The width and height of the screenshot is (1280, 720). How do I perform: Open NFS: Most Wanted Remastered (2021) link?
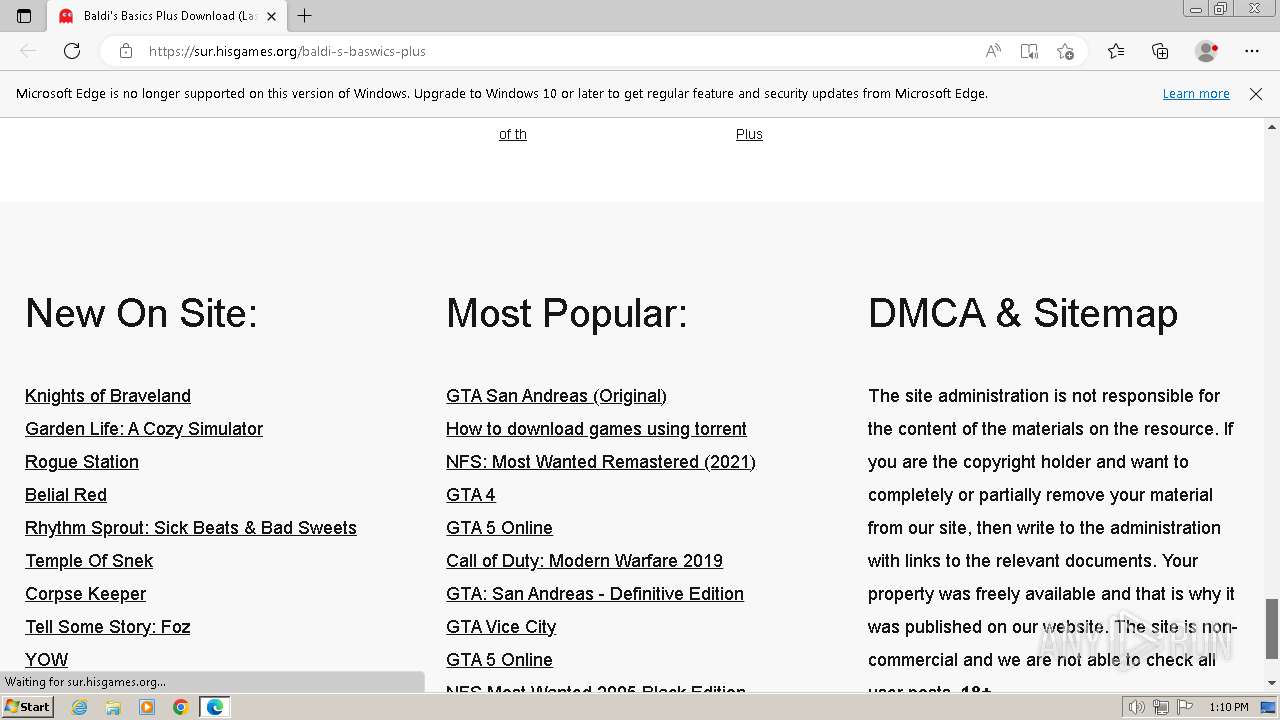601,462
